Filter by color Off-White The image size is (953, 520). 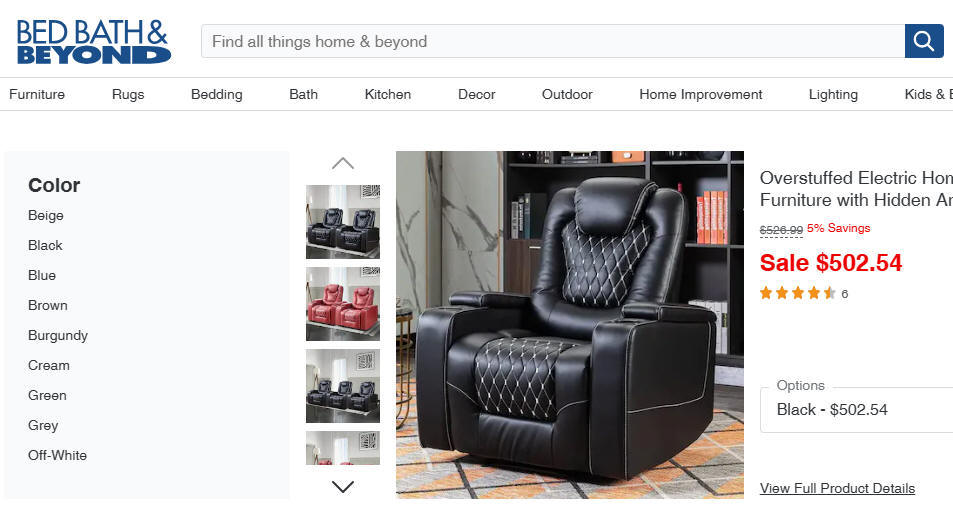(x=57, y=455)
